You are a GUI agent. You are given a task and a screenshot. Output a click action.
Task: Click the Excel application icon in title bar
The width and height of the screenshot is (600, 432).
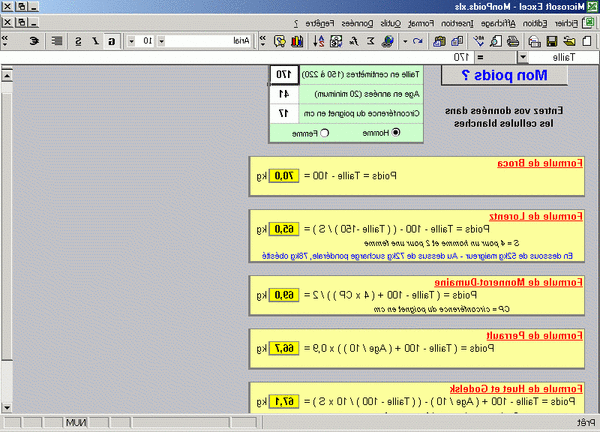[x=592, y=6]
